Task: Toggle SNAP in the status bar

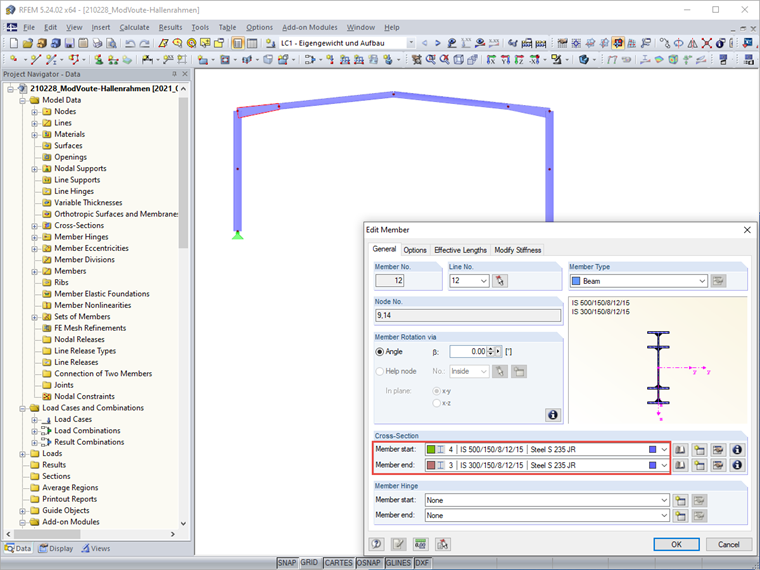Action: [286, 563]
